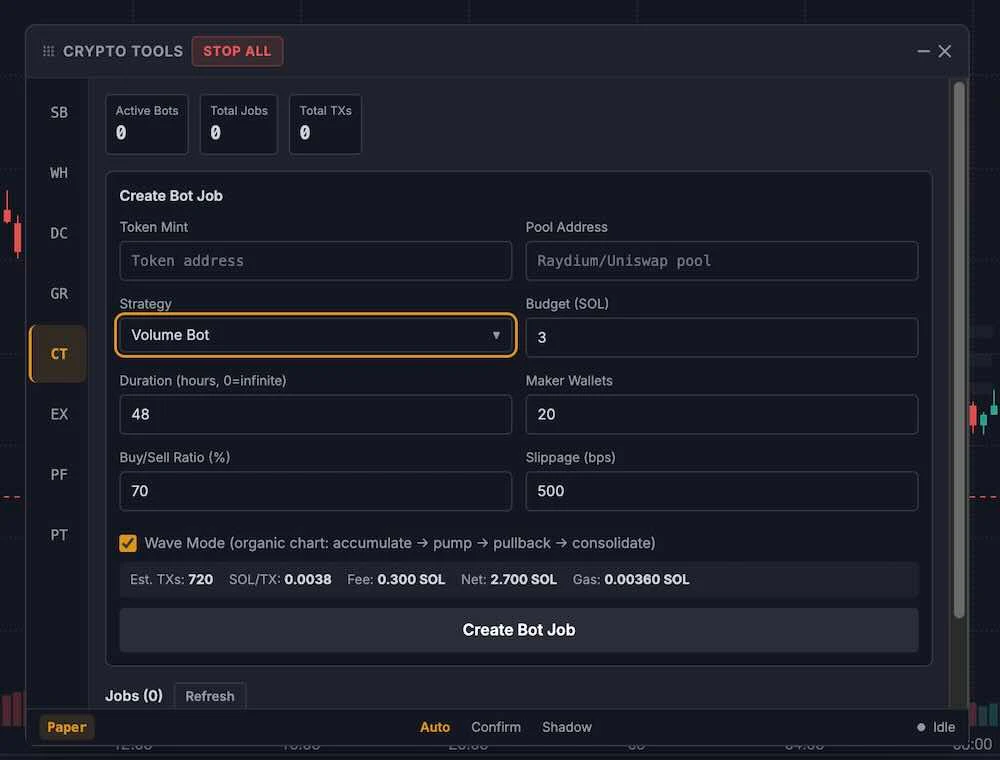Click the Total TXs stat card
This screenshot has width=1000, height=760.
pyautogui.click(x=325, y=124)
